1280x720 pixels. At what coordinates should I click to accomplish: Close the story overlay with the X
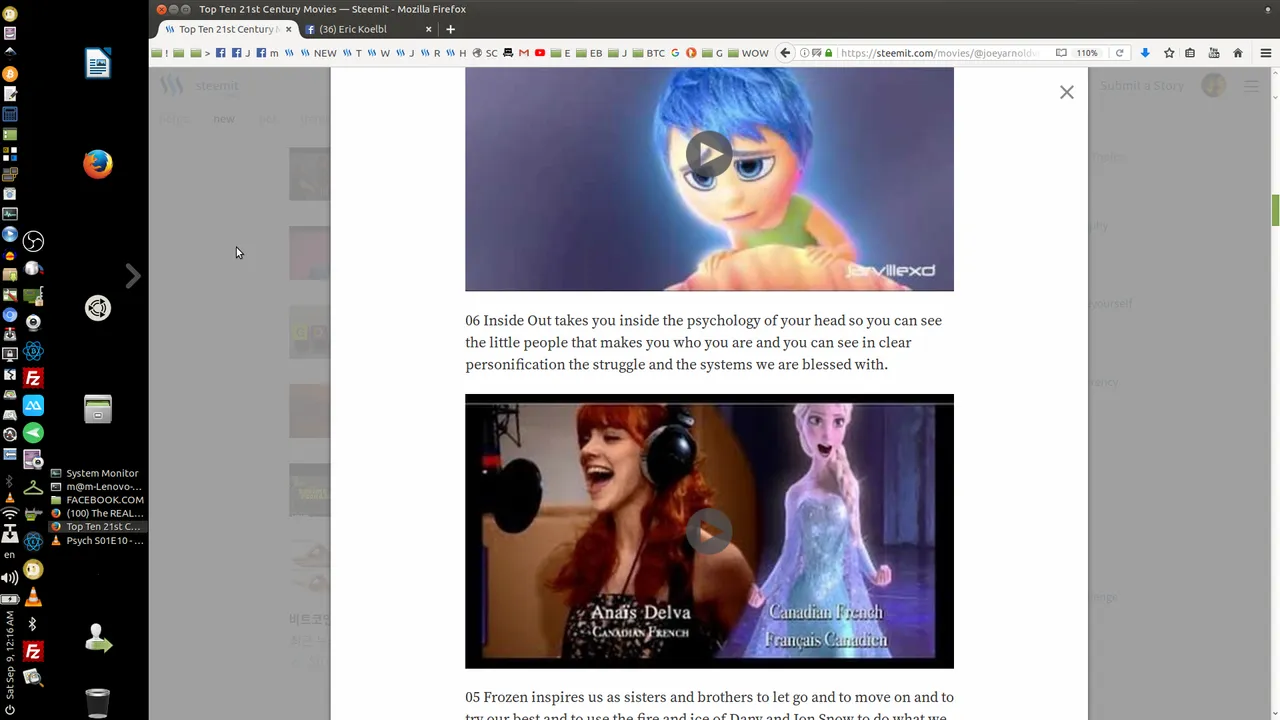pos(1067,92)
